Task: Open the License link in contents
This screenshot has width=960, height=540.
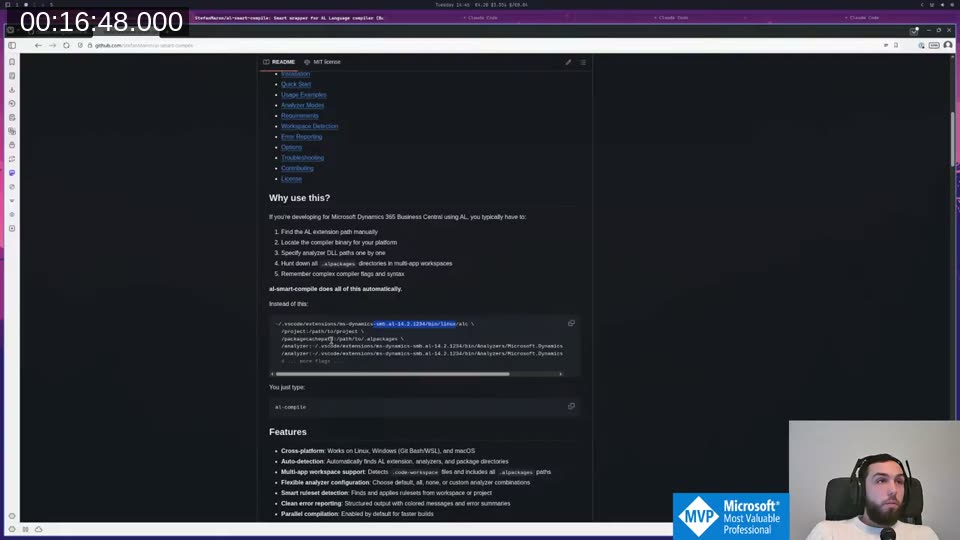Action: (x=291, y=179)
